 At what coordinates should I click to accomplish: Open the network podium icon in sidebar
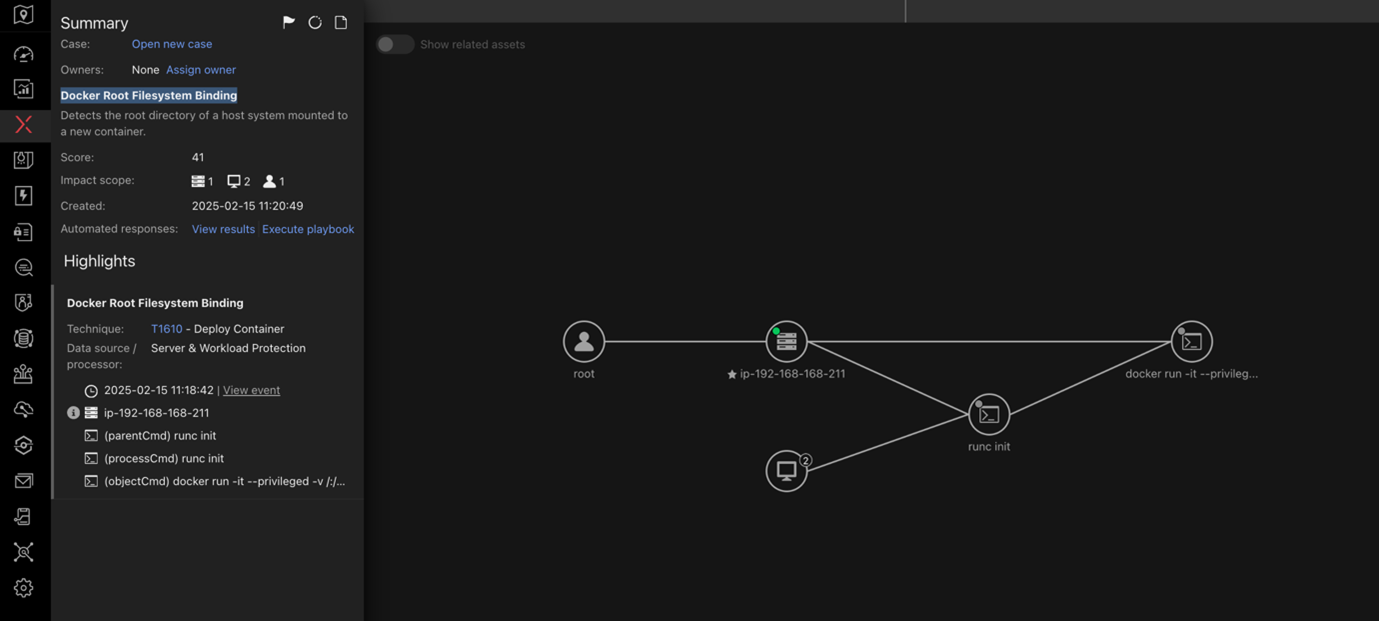(x=24, y=374)
